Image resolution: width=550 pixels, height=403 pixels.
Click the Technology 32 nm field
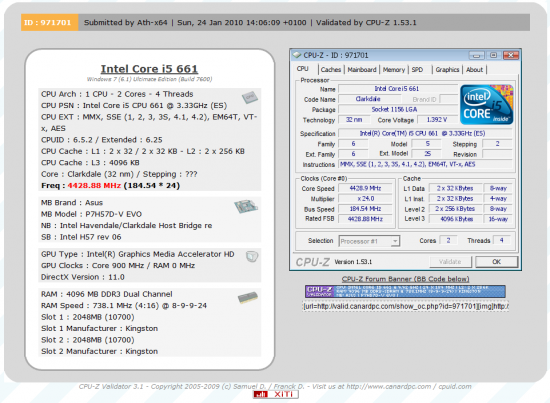pyautogui.click(x=354, y=120)
